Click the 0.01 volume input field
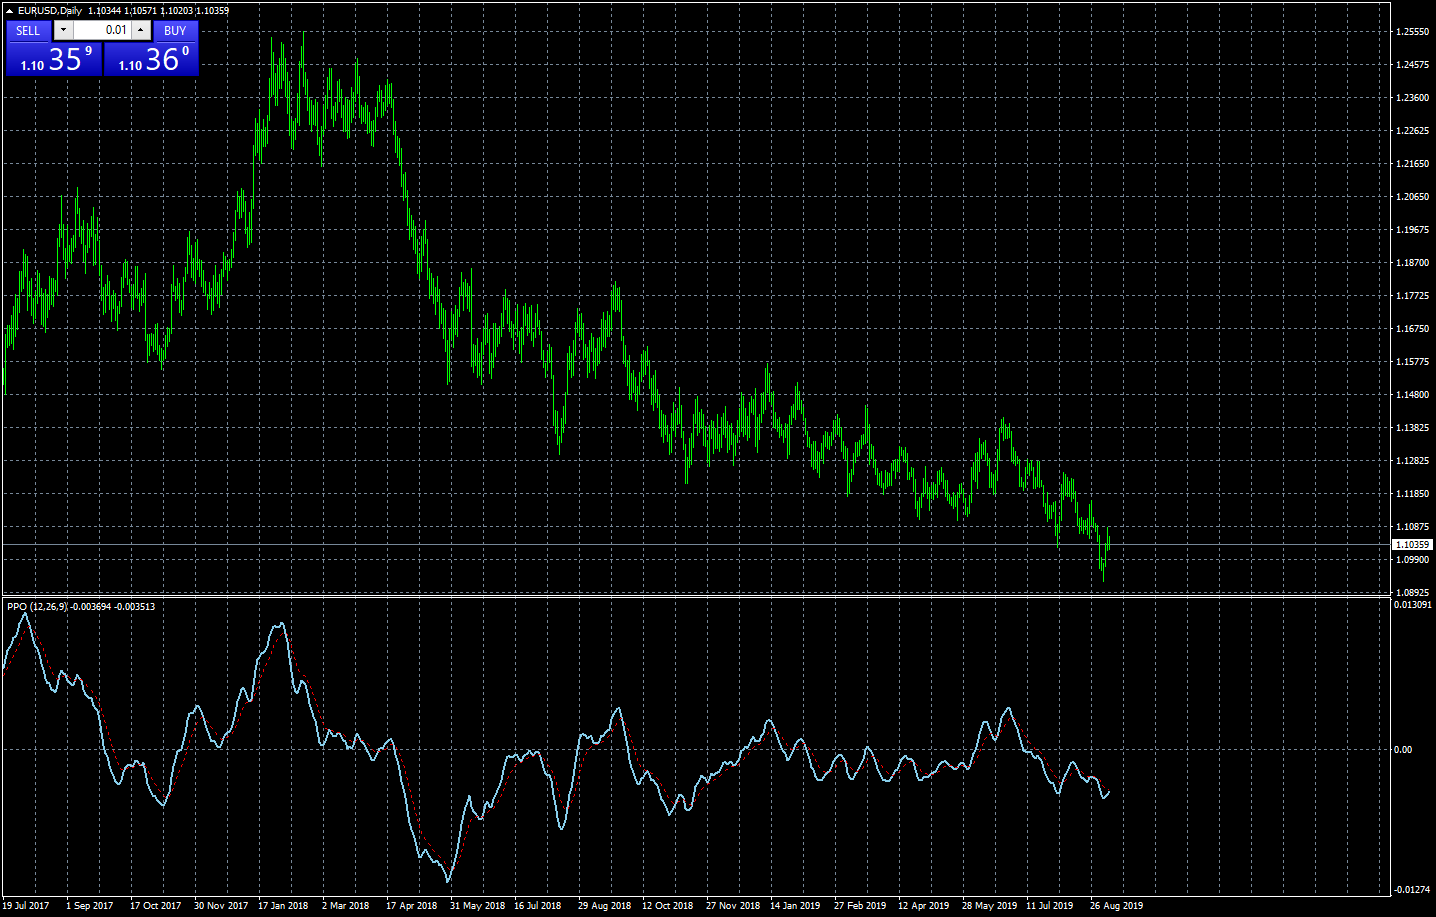The image size is (1436, 917). click(102, 30)
